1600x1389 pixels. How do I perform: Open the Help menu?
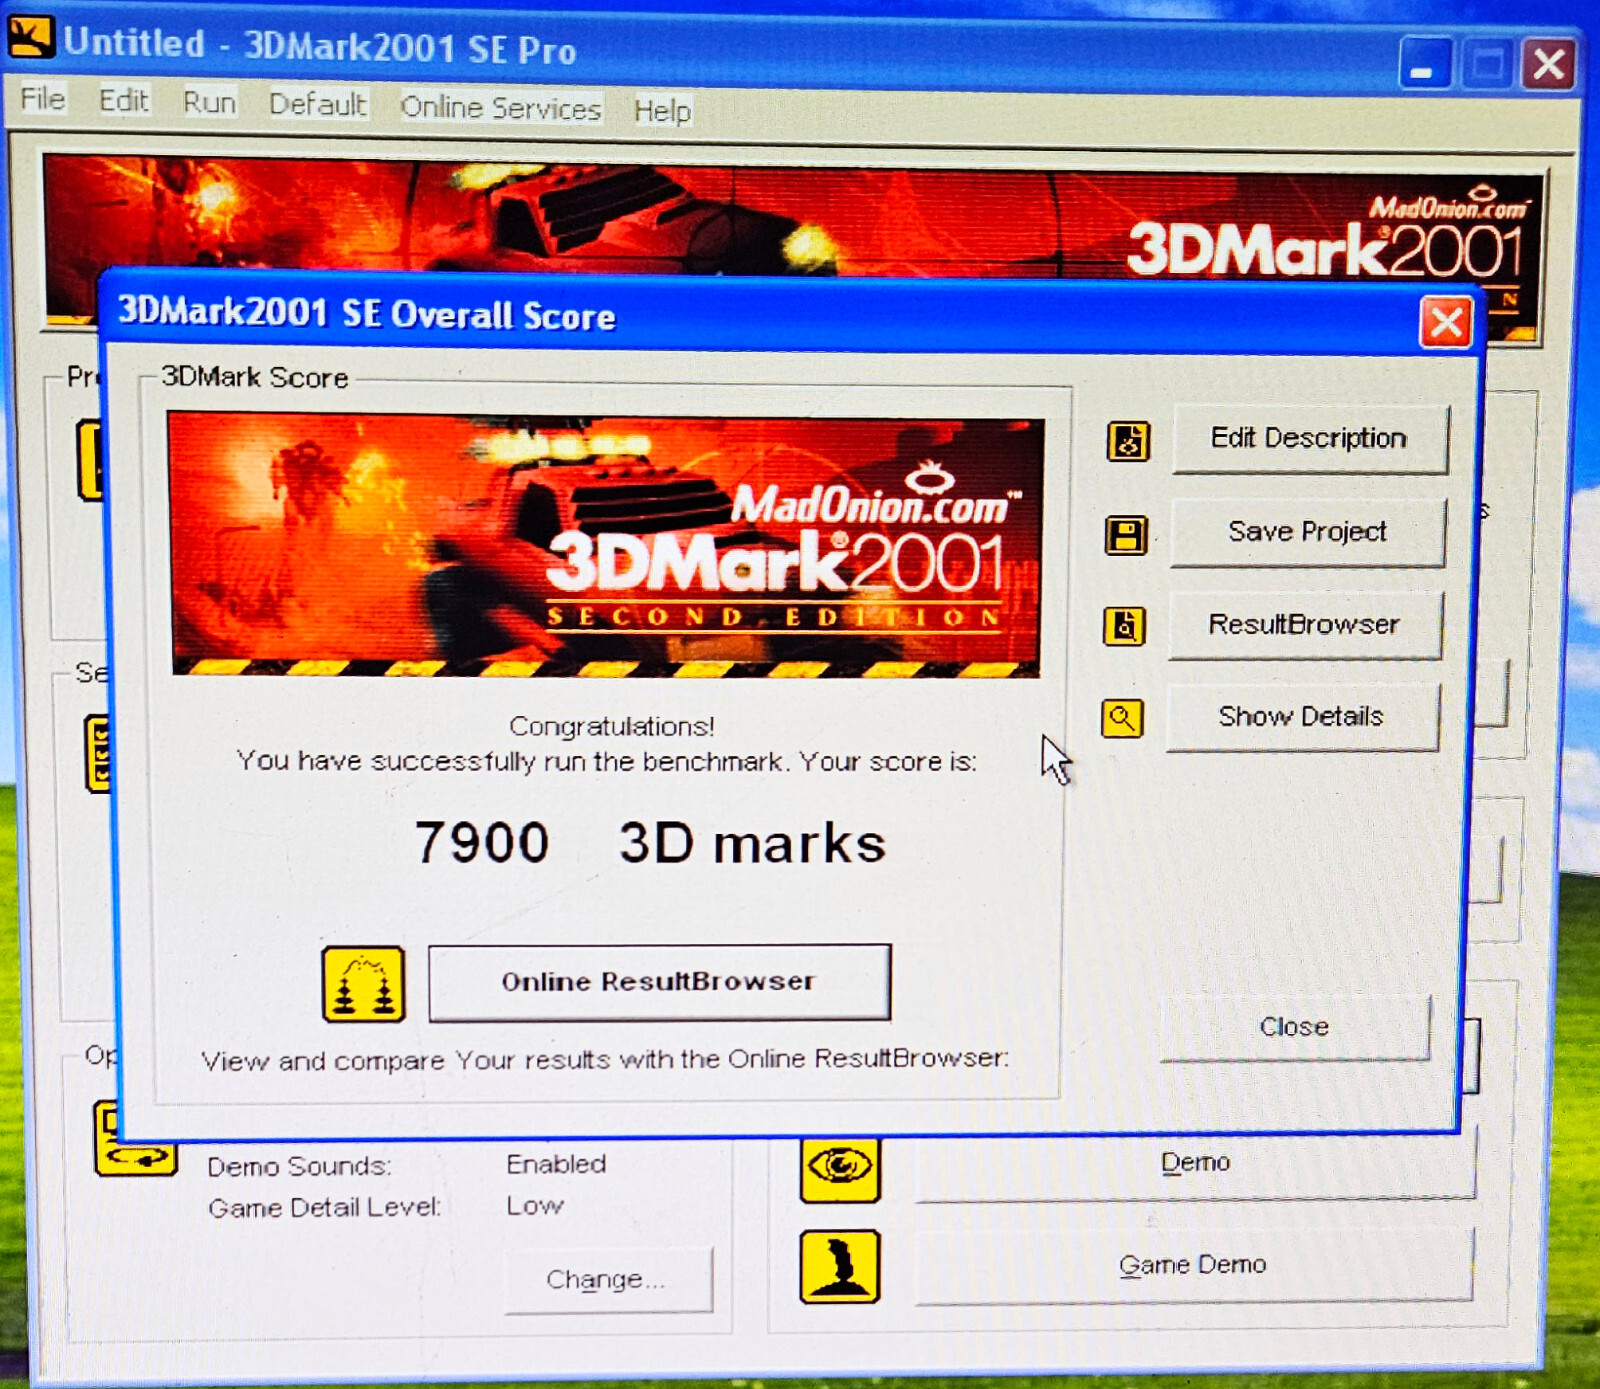[662, 110]
